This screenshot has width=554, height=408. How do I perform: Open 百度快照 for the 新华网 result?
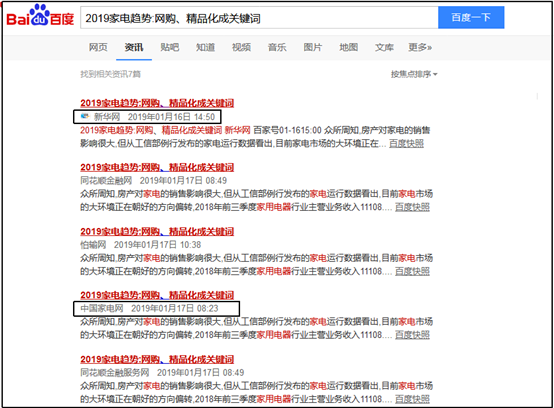[x=406, y=143]
